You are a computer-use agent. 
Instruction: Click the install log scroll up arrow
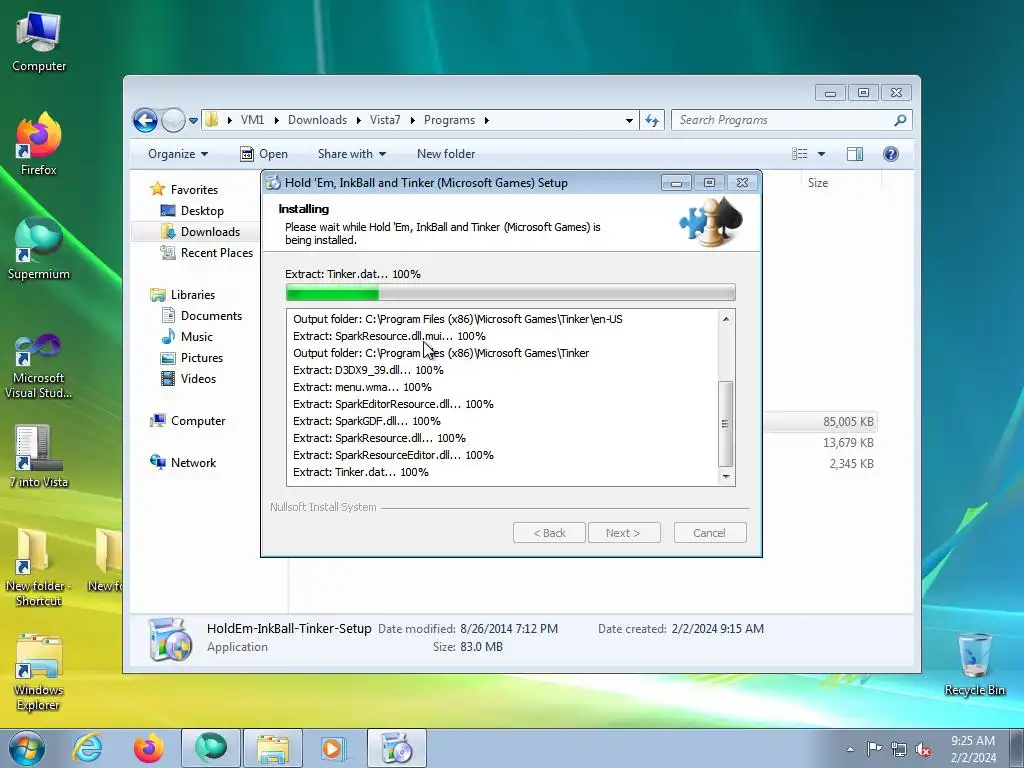pos(726,319)
